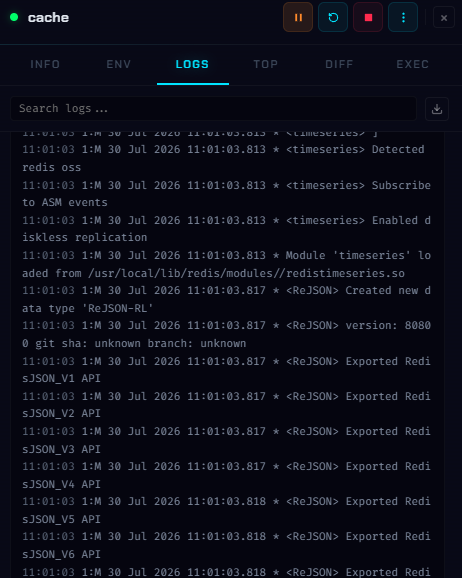Open the DIFF tab
The height and width of the screenshot is (578, 462).
339,64
